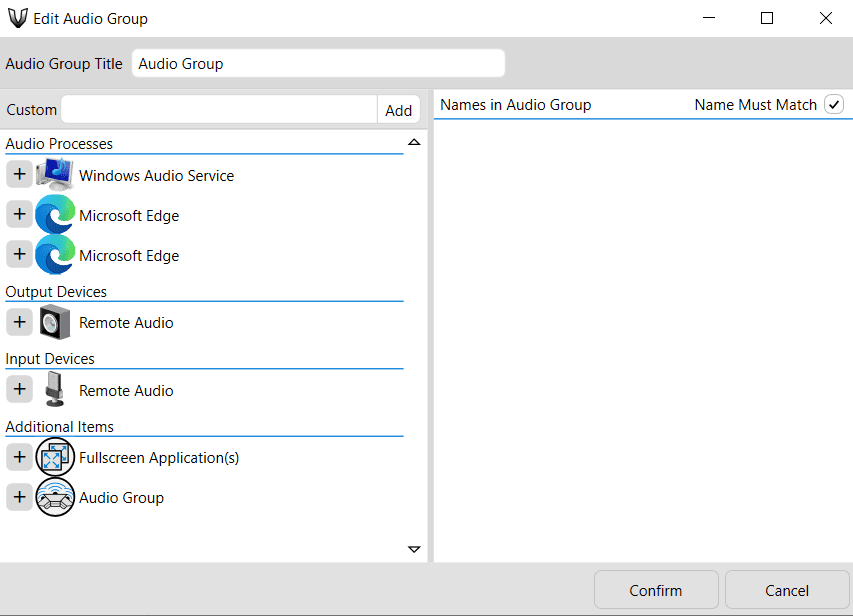Click the Audio Group Title text field
The width and height of the screenshot is (853, 616).
(x=318, y=64)
